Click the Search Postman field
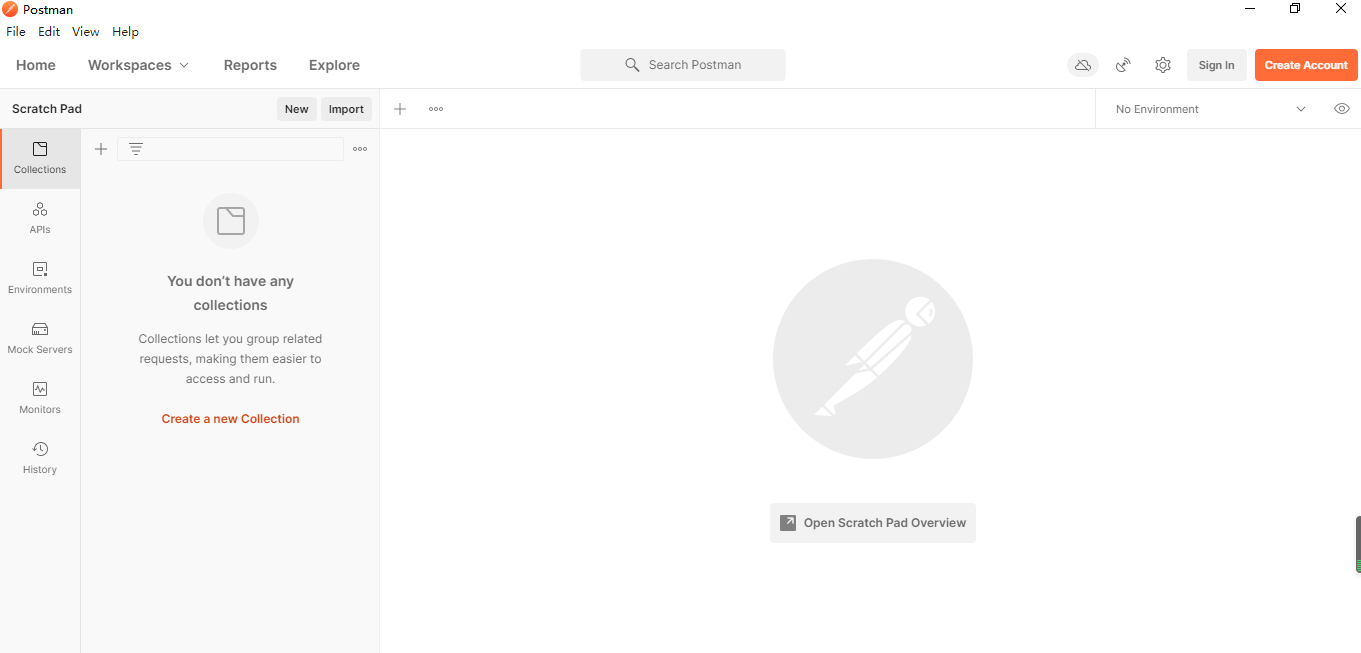Screen dimensions: 1361x653 click(683, 65)
